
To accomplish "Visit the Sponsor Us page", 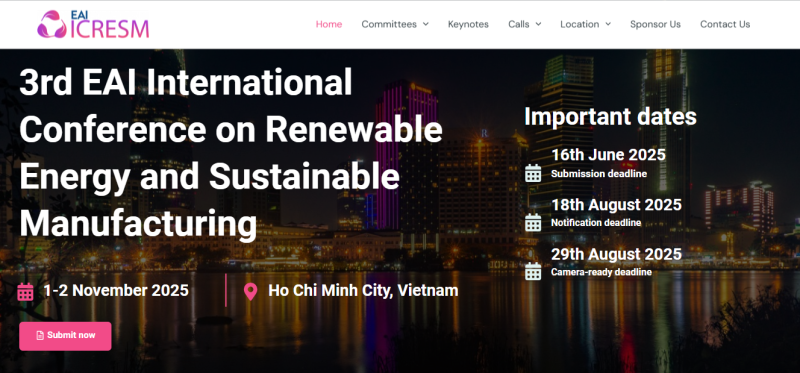I will click(655, 24).
